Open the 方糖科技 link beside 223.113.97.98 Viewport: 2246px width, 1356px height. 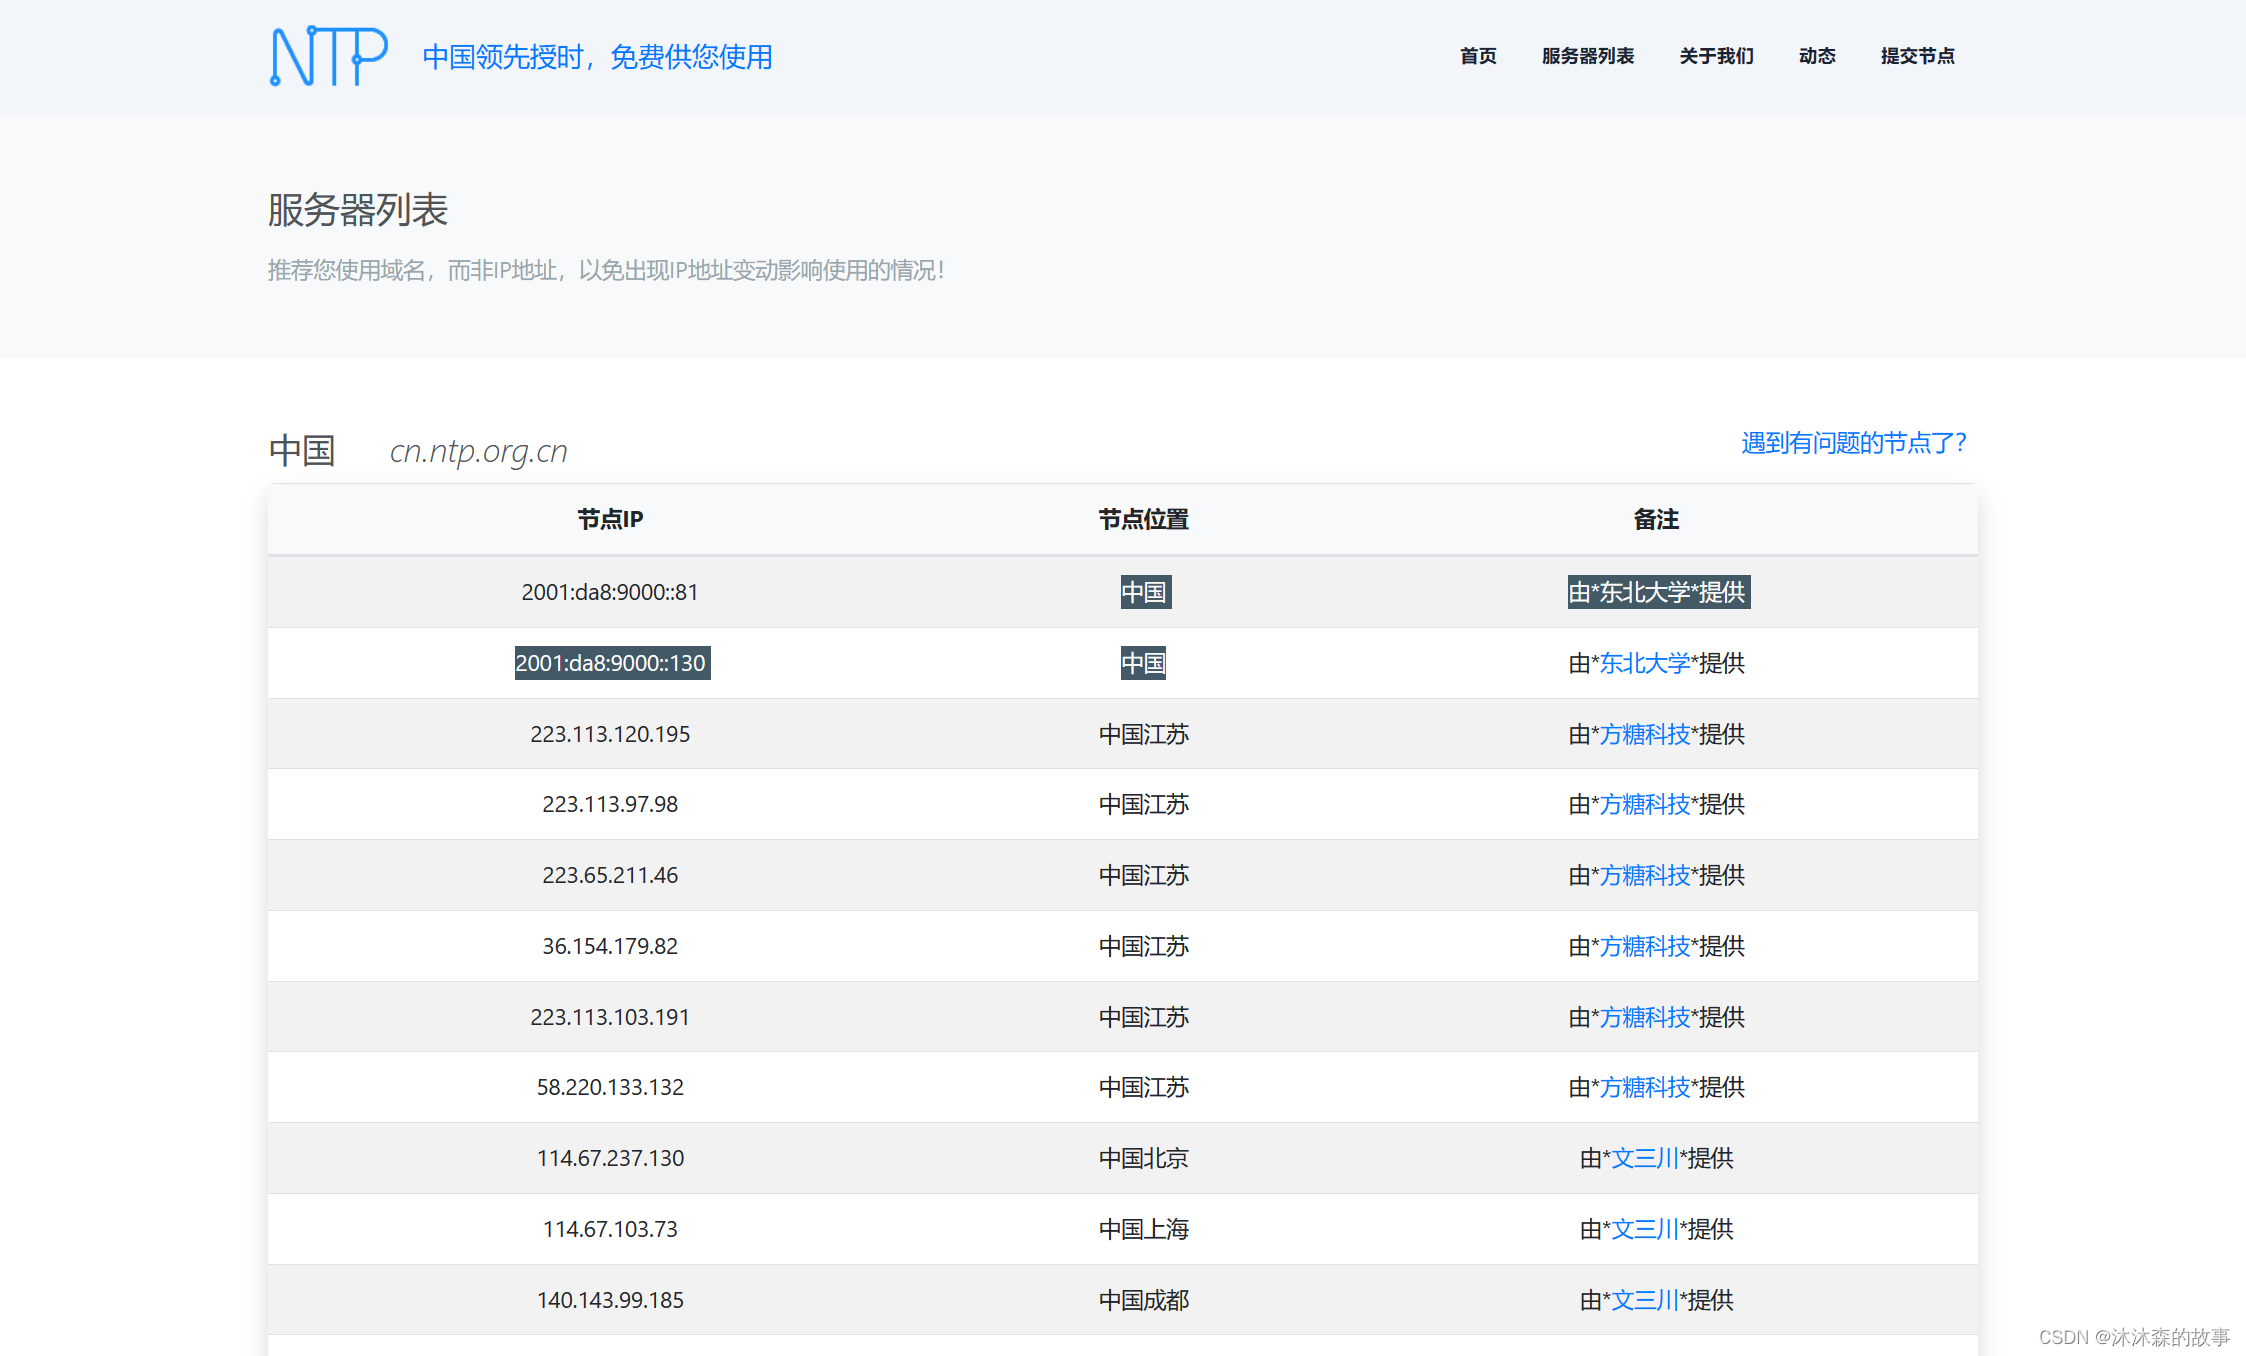(1644, 804)
